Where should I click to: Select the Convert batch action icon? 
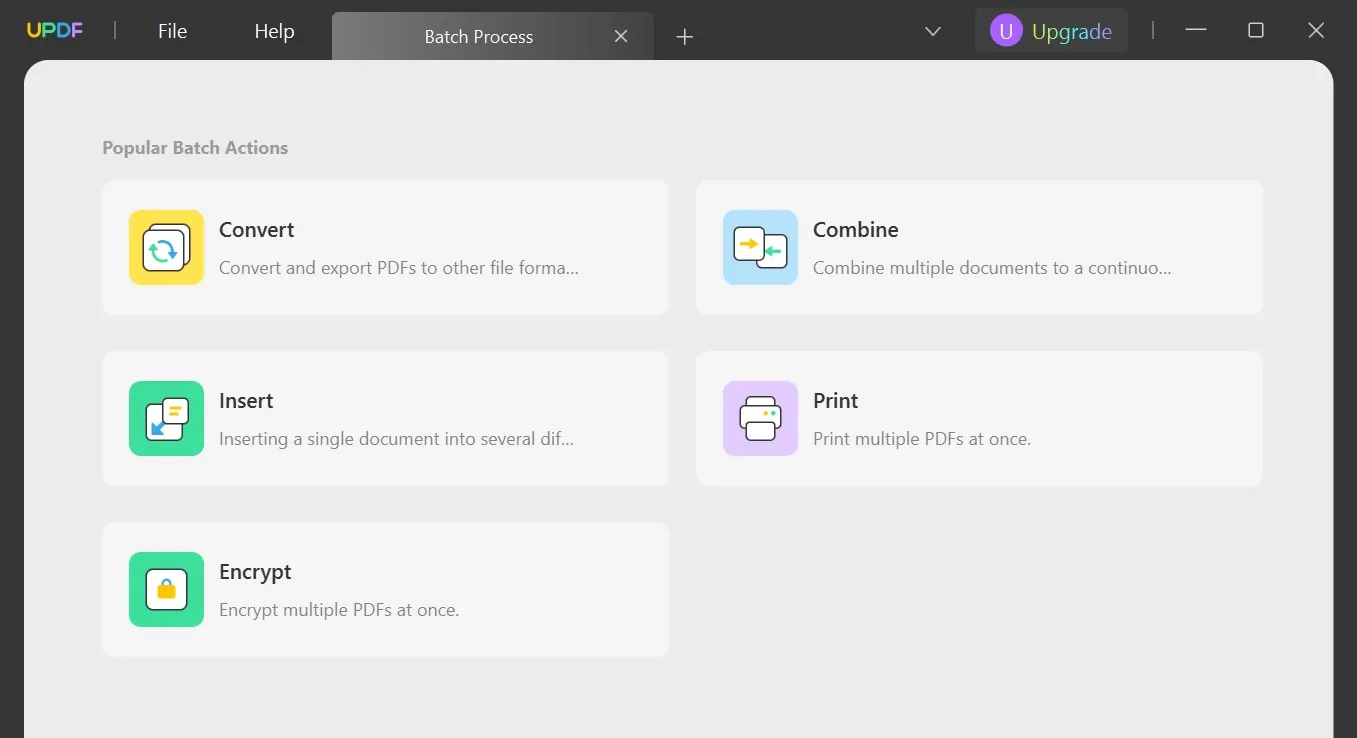tap(166, 247)
